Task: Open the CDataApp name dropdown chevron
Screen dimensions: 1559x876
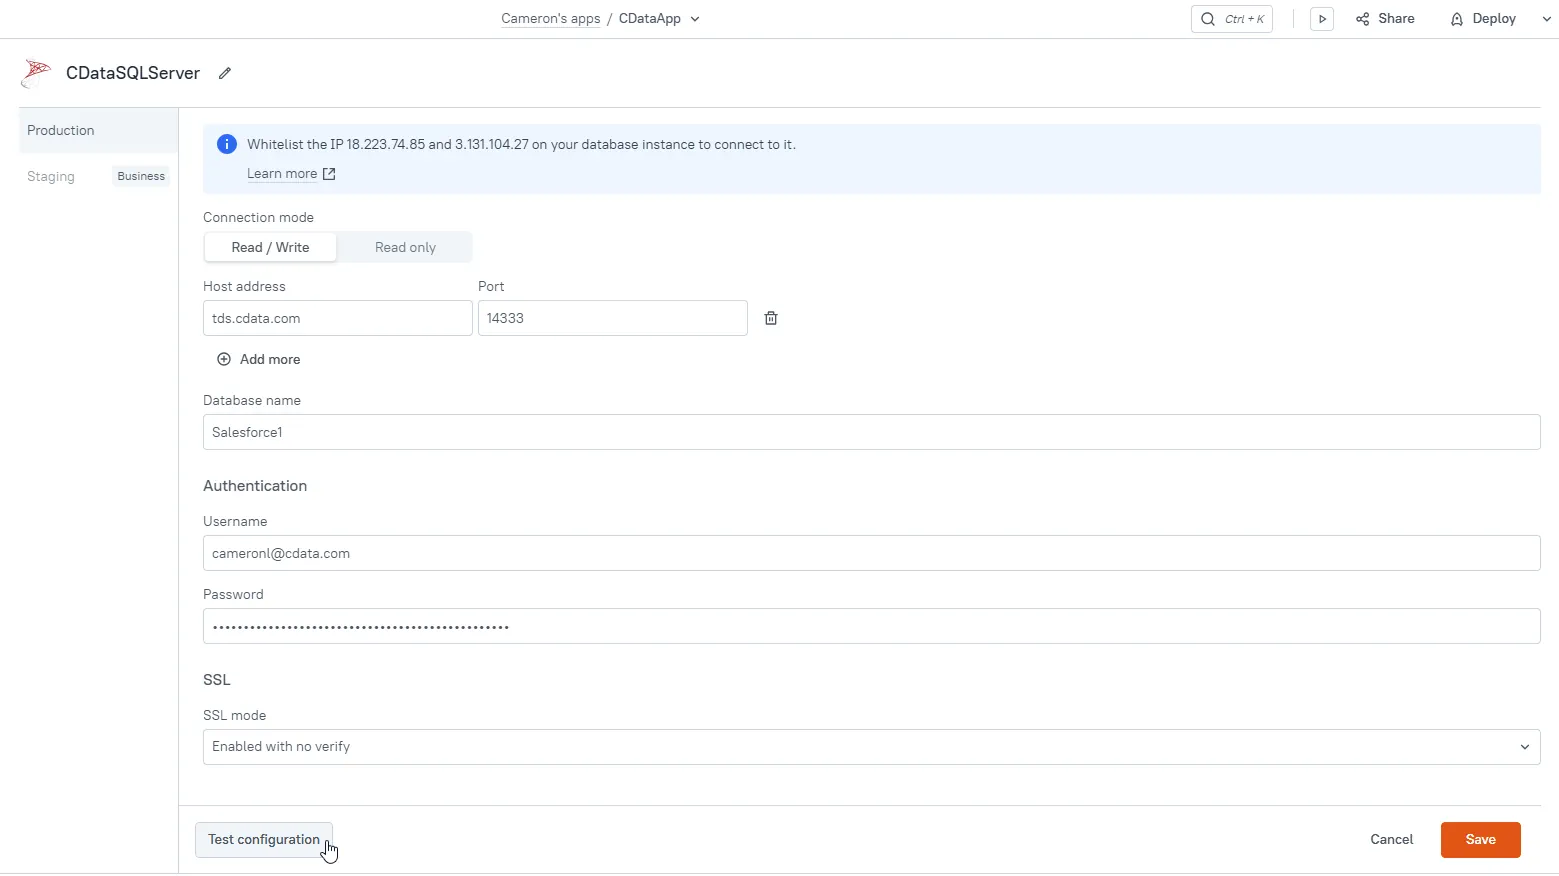Action: click(695, 19)
